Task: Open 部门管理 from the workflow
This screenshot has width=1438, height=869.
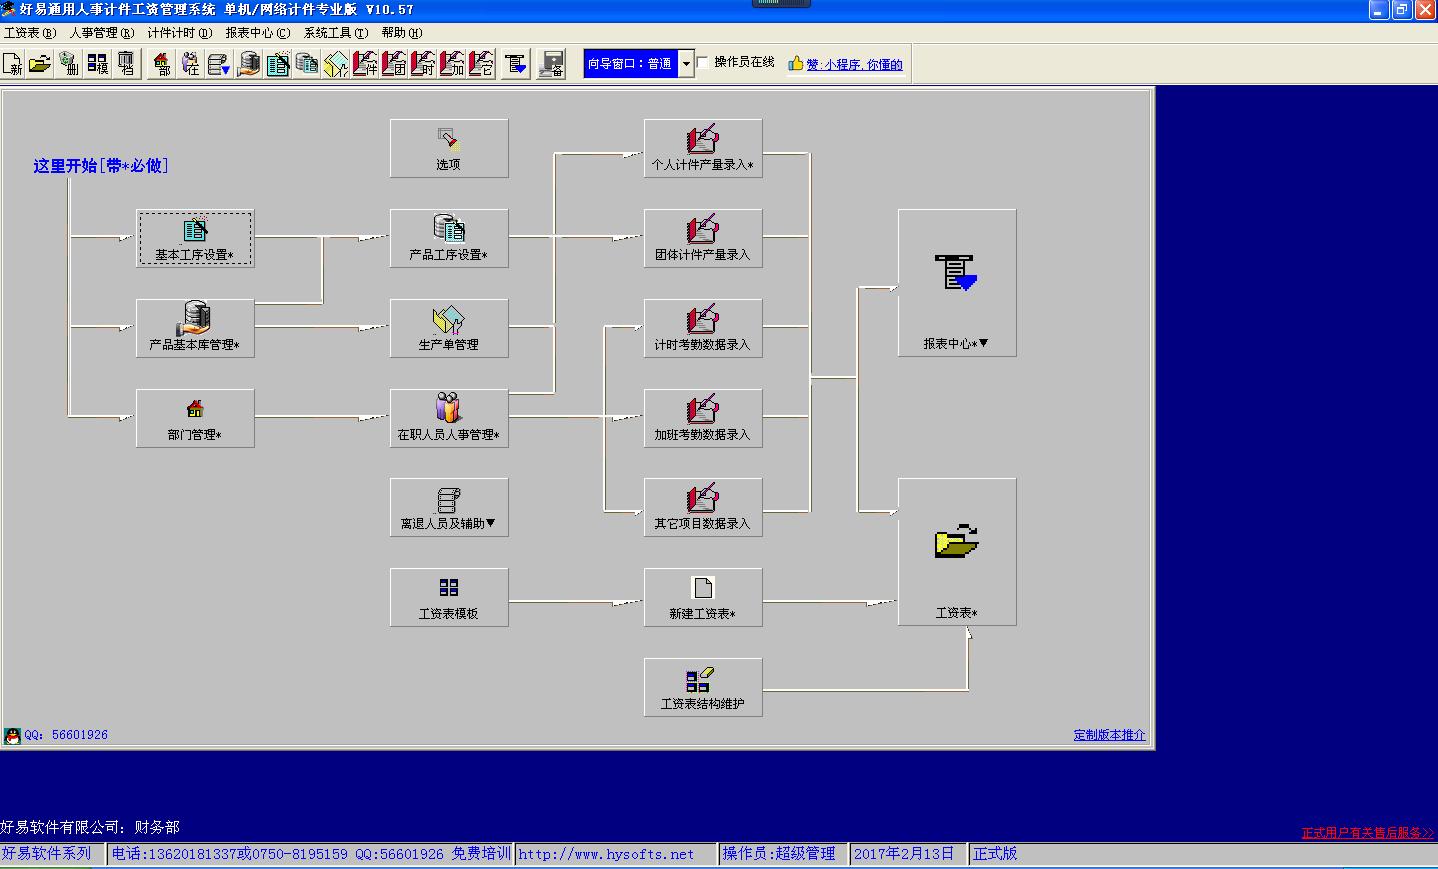Action: (x=195, y=418)
